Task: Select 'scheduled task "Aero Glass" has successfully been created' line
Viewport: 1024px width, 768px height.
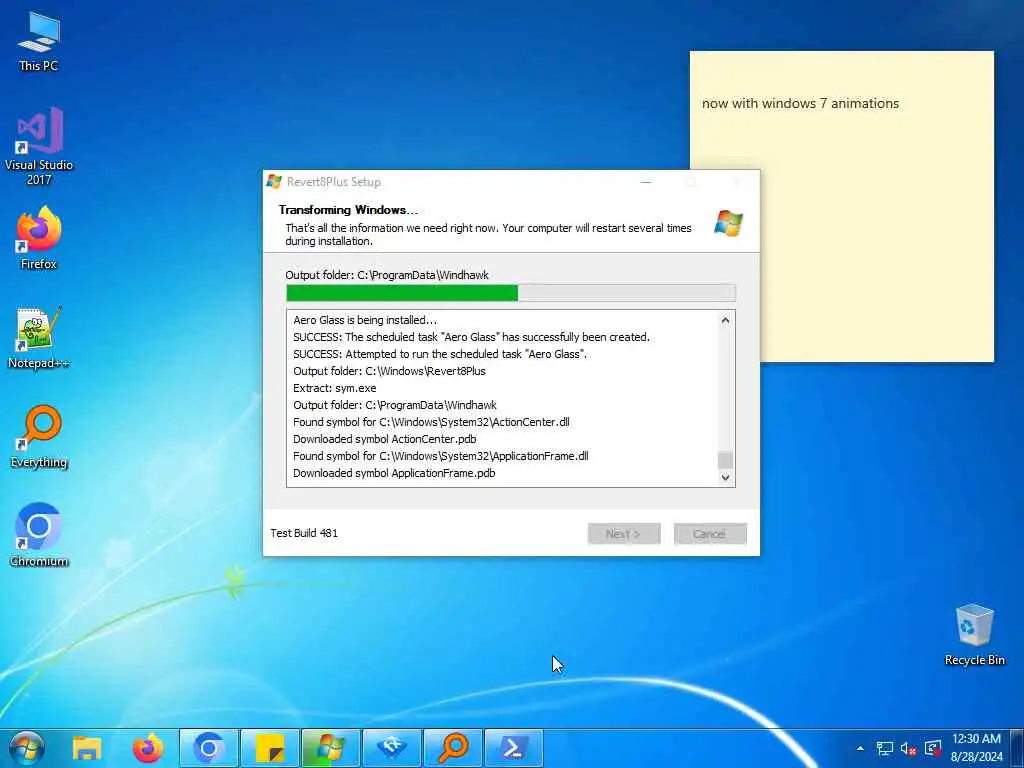Action: tap(472, 337)
